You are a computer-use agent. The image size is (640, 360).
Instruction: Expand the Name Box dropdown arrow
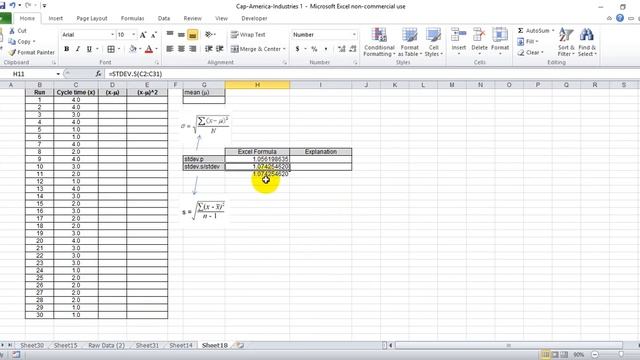(x=58, y=74)
